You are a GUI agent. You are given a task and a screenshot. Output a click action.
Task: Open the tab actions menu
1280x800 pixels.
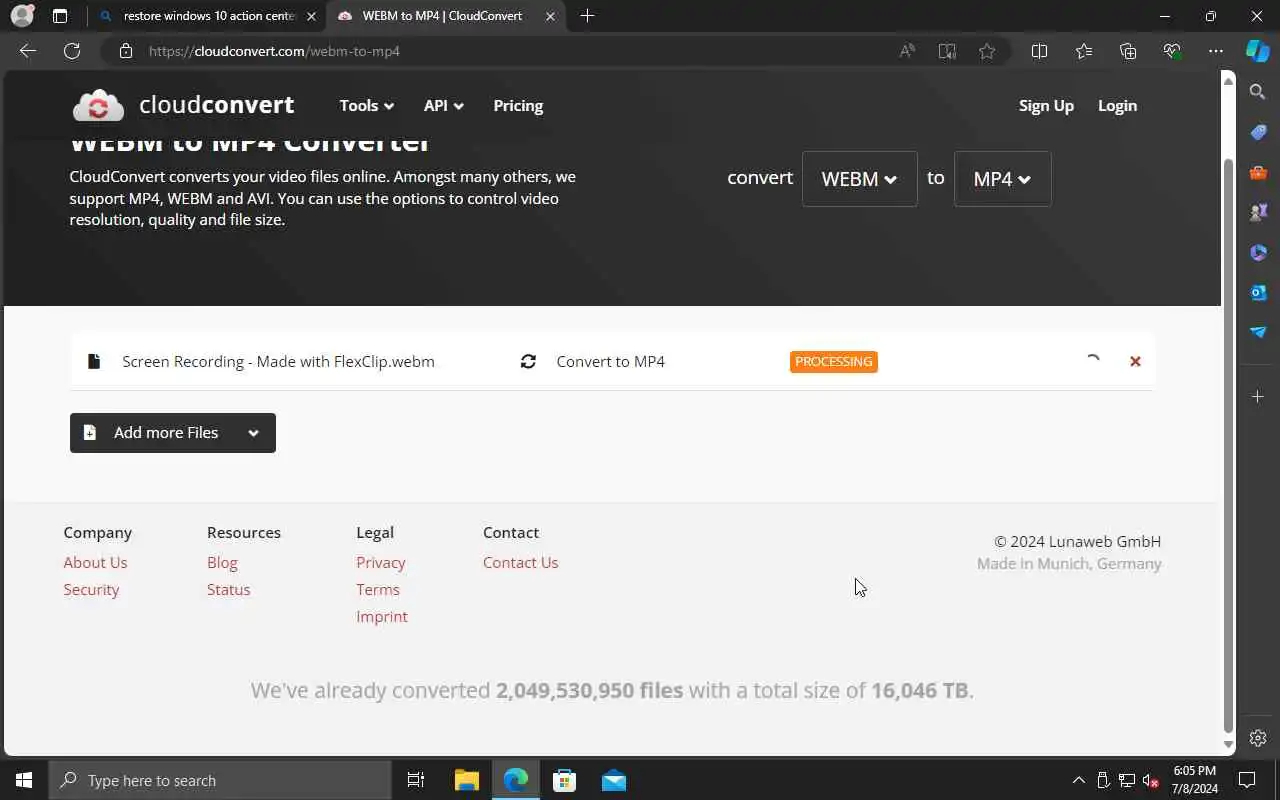60,16
